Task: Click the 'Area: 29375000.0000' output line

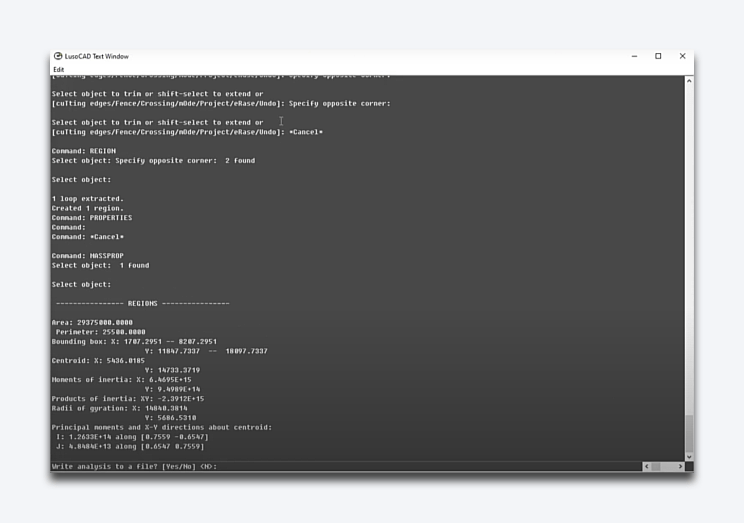Action: coord(92,322)
